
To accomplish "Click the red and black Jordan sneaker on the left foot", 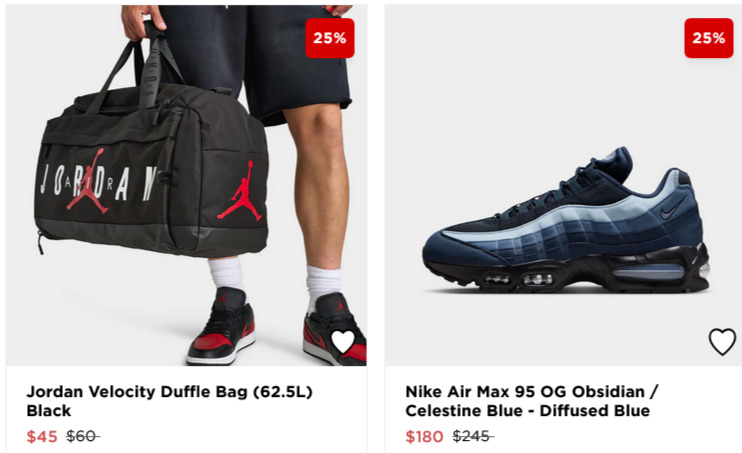I will point(221,329).
